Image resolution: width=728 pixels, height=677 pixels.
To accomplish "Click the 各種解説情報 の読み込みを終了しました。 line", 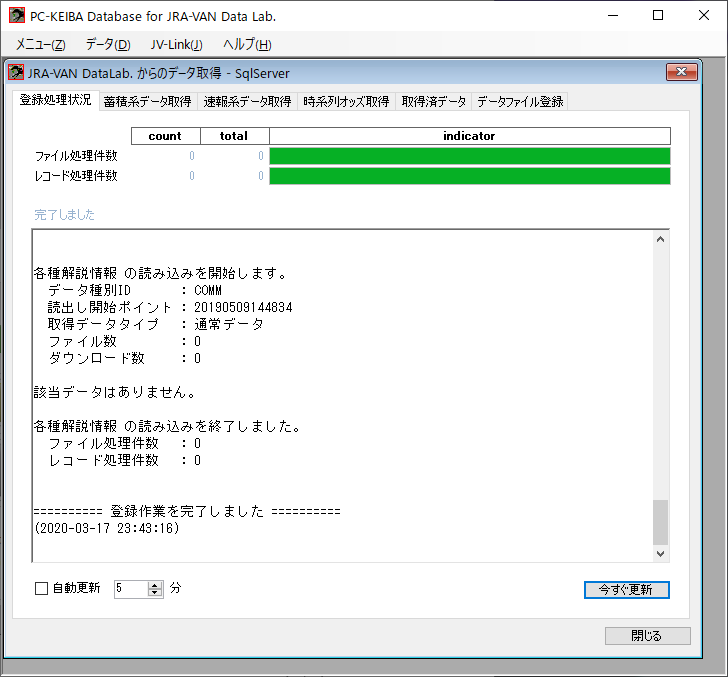I will point(167,426).
